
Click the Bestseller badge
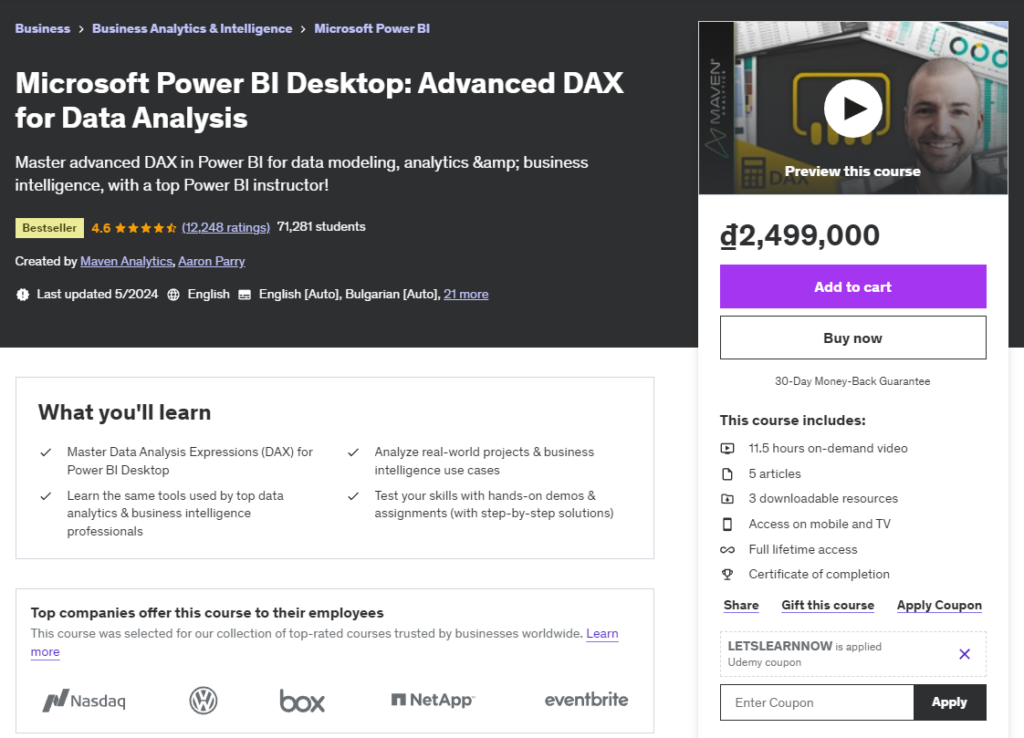(49, 228)
